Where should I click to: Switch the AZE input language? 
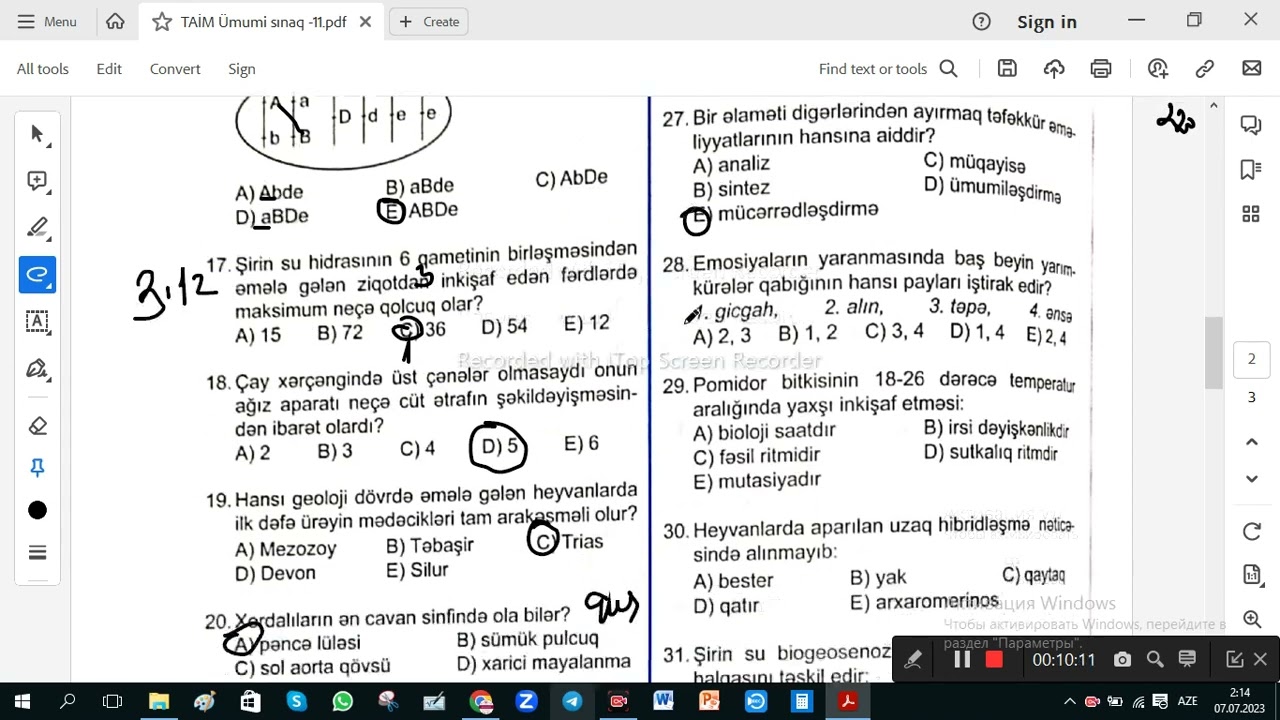coord(1187,701)
